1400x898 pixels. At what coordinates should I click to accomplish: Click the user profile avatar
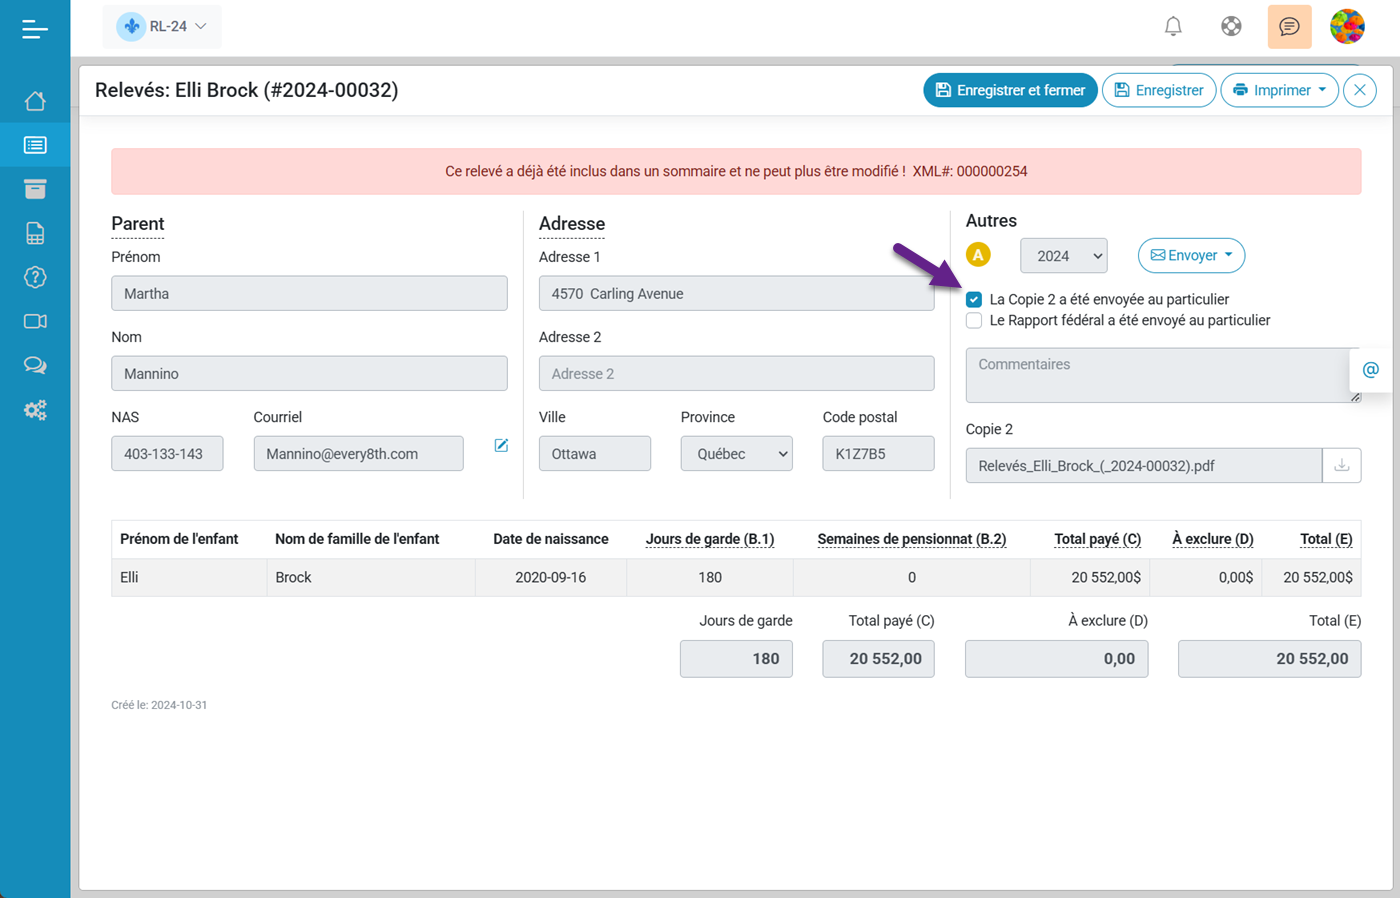[x=1347, y=26]
